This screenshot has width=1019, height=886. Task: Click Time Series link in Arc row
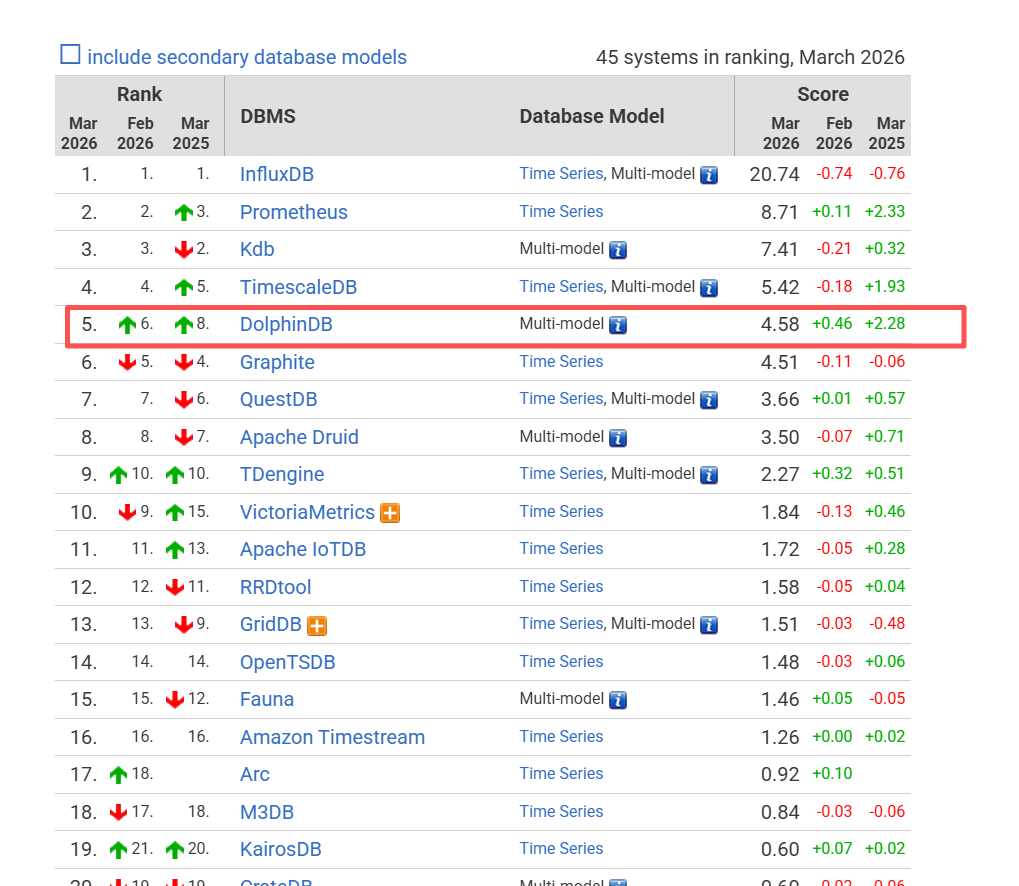(561, 774)
